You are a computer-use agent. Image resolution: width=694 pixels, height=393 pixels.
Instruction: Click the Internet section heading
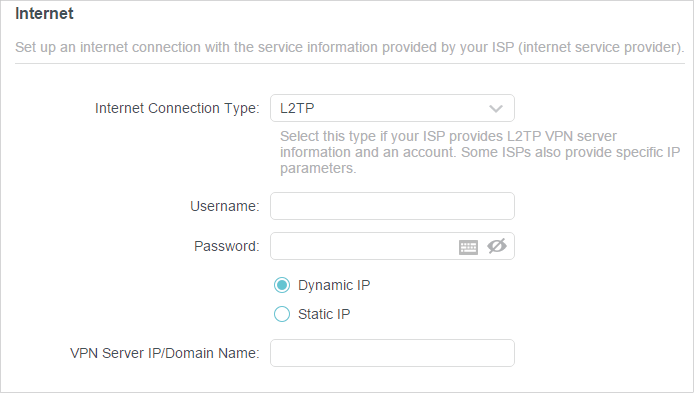44,14
